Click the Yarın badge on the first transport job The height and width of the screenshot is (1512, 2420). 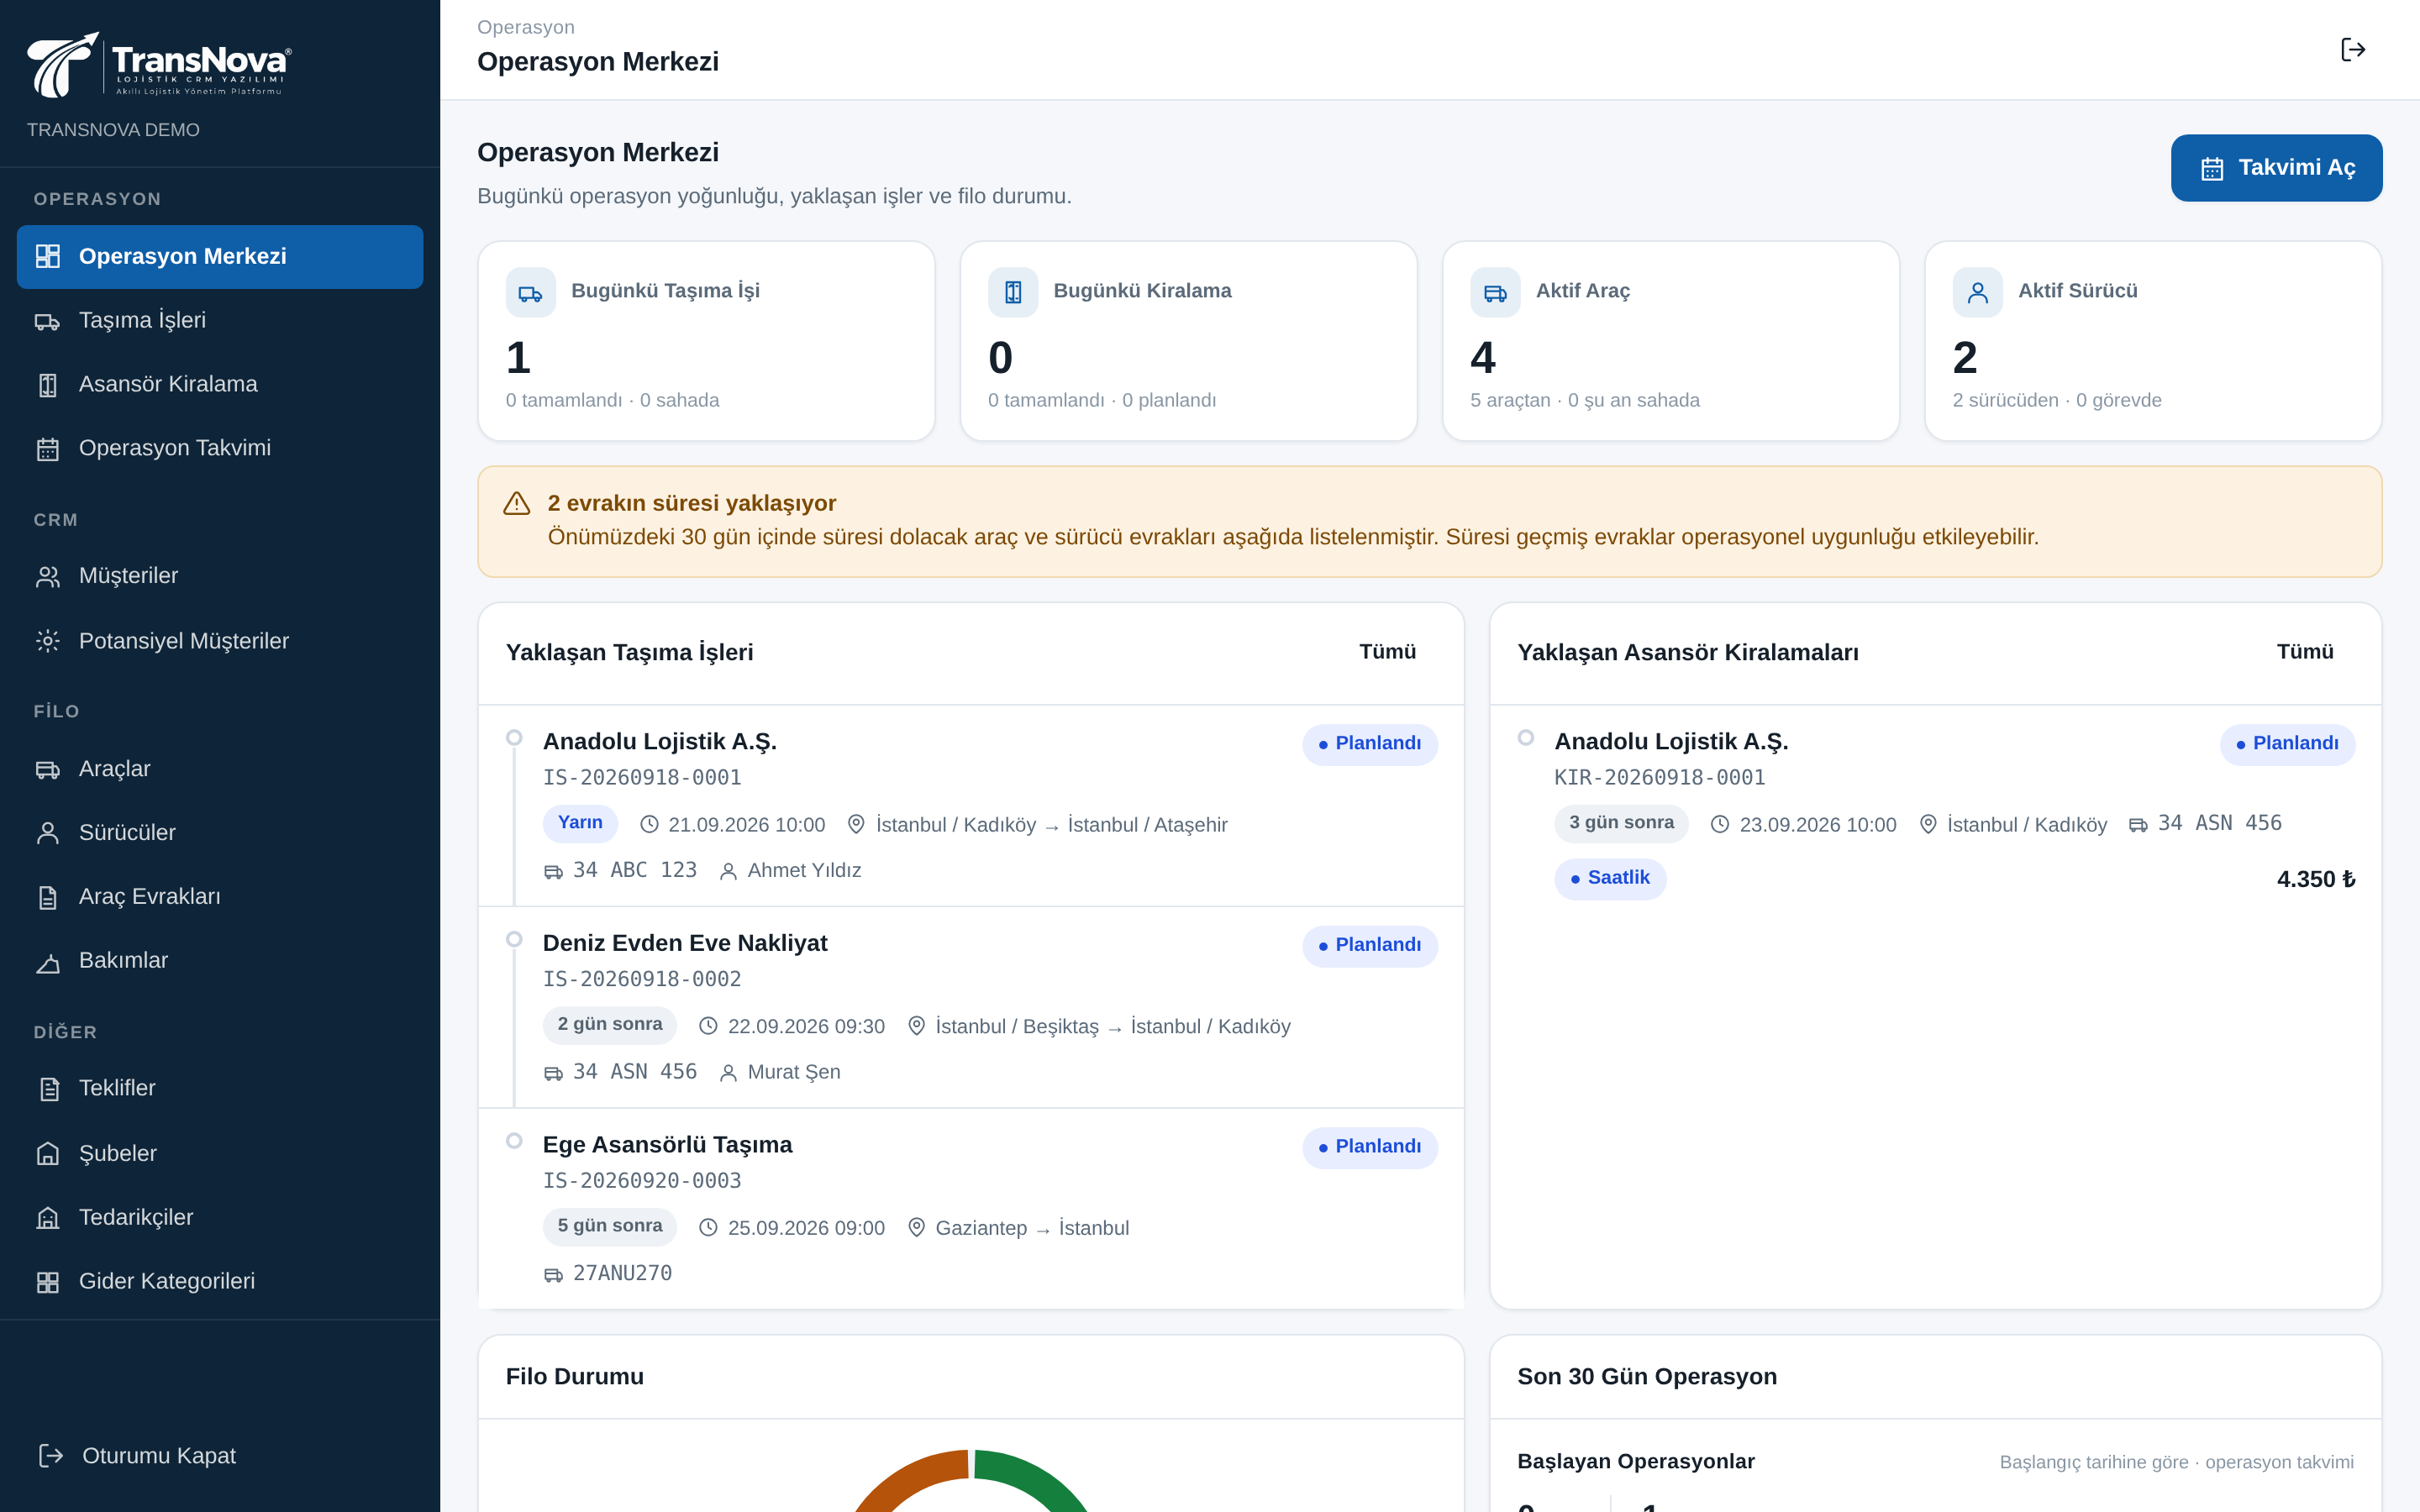click(580, 823)
